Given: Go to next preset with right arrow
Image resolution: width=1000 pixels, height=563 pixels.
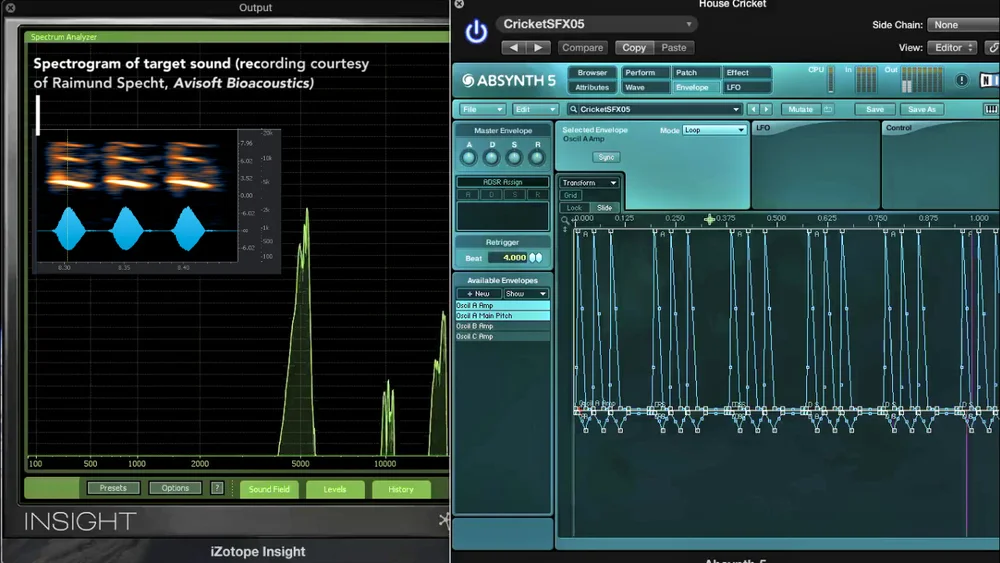Looking at the screenshot, I should (x=538, y=48).
